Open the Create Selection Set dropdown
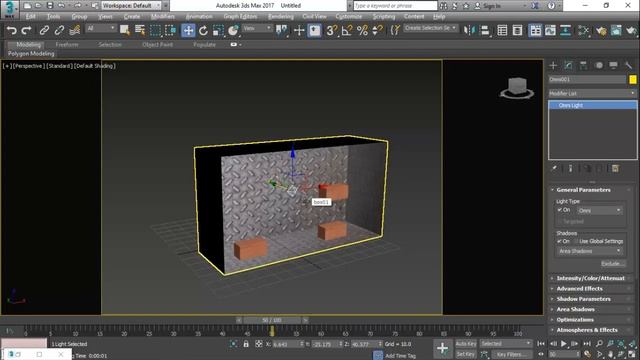Image resolution: width=640 pixels, height=360 pixels. [431, 28]
